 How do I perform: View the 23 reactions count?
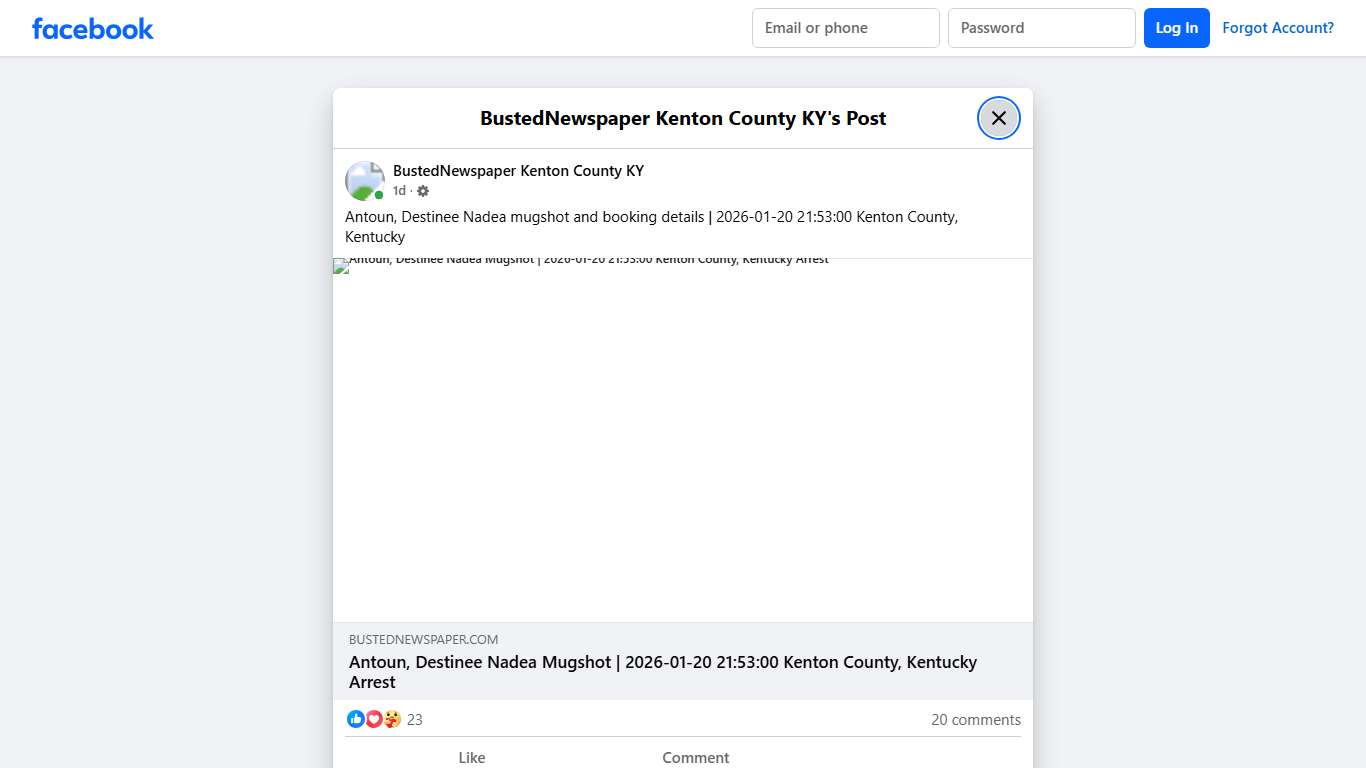414,719
